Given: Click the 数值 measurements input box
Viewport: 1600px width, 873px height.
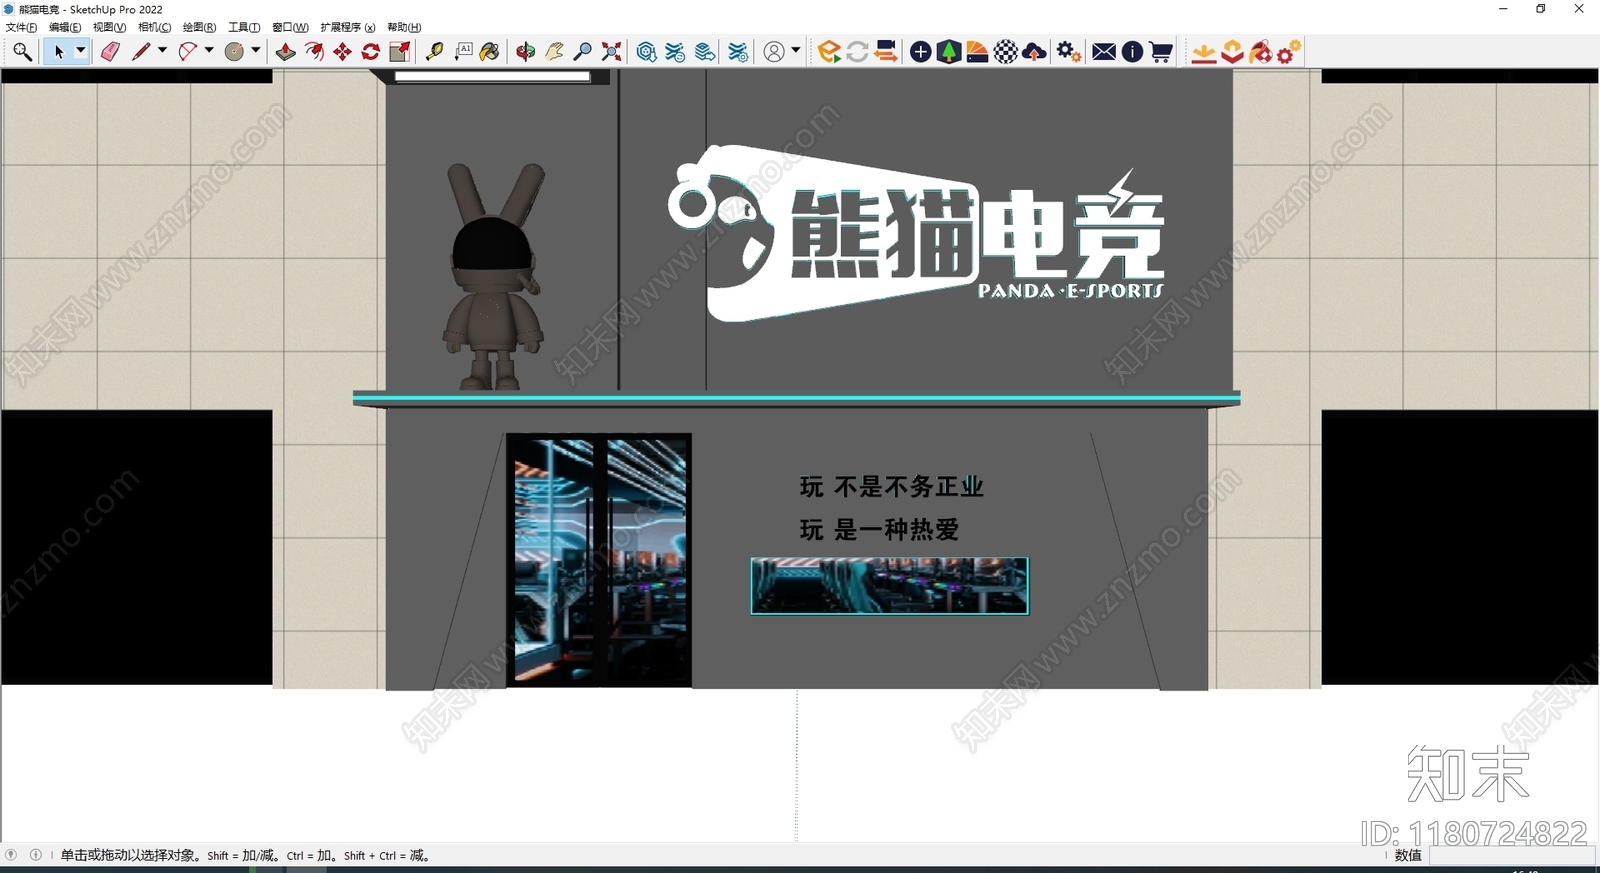Looking at the screenshot, I should [1510, 856].
